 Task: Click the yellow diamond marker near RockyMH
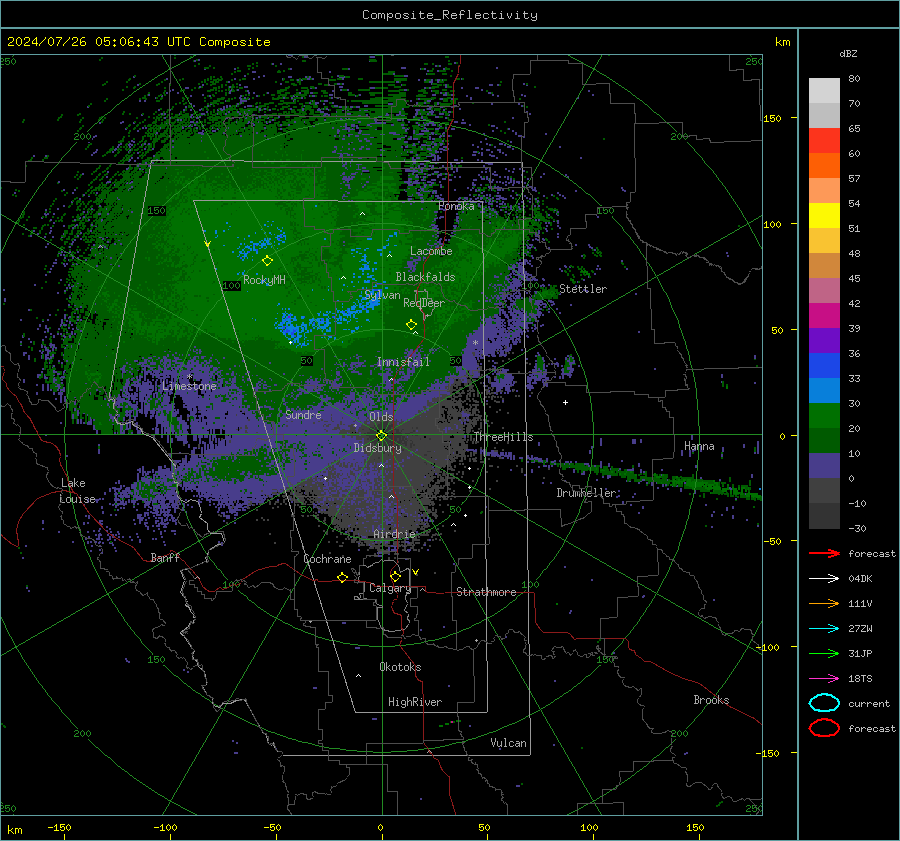tap(267, 261)
